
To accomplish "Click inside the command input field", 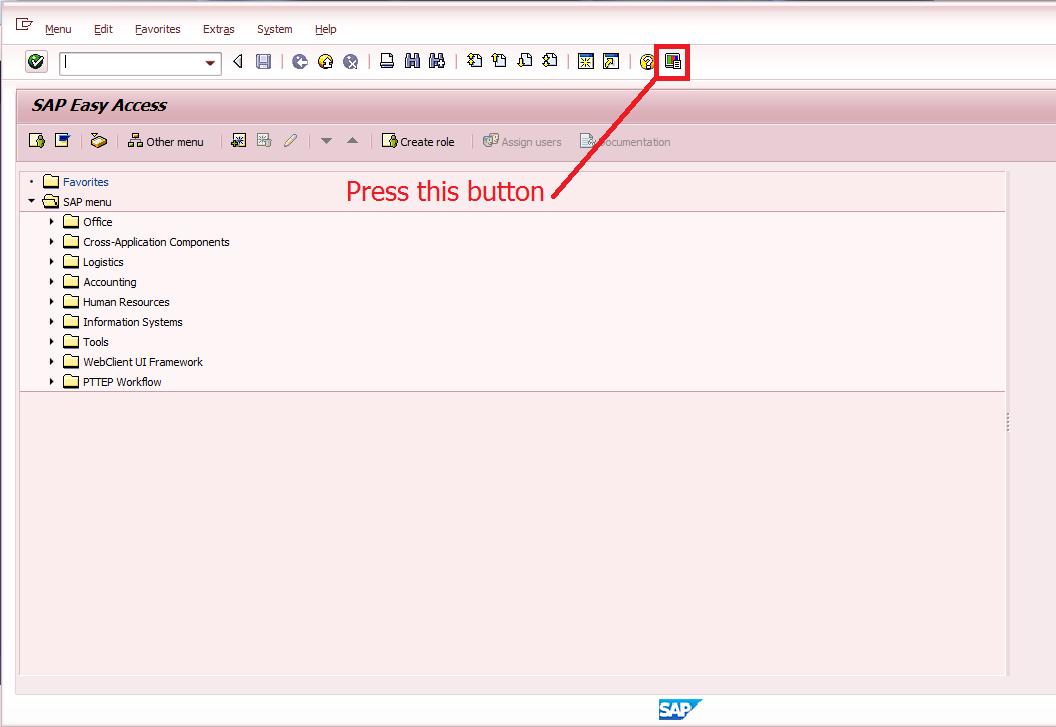I will [x=130, y=62].
